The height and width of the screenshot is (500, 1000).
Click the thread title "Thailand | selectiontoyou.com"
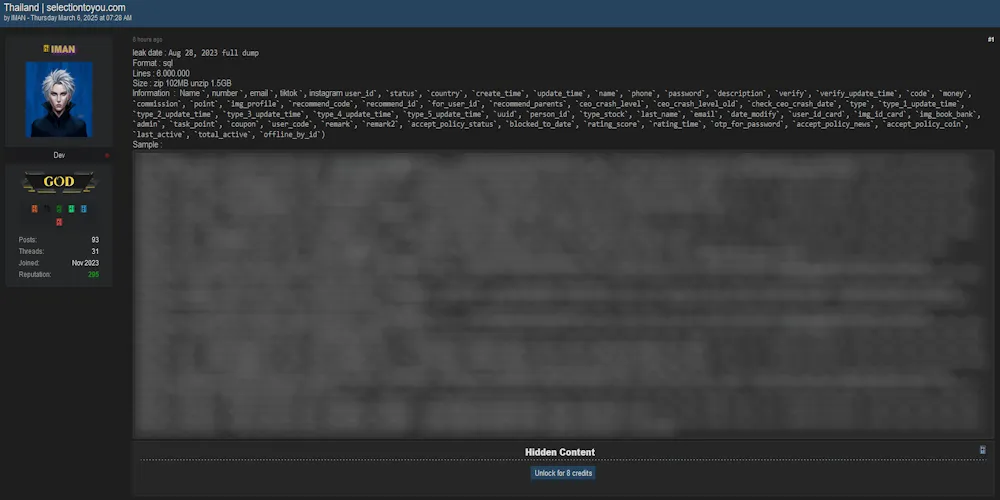pos(64,8)
